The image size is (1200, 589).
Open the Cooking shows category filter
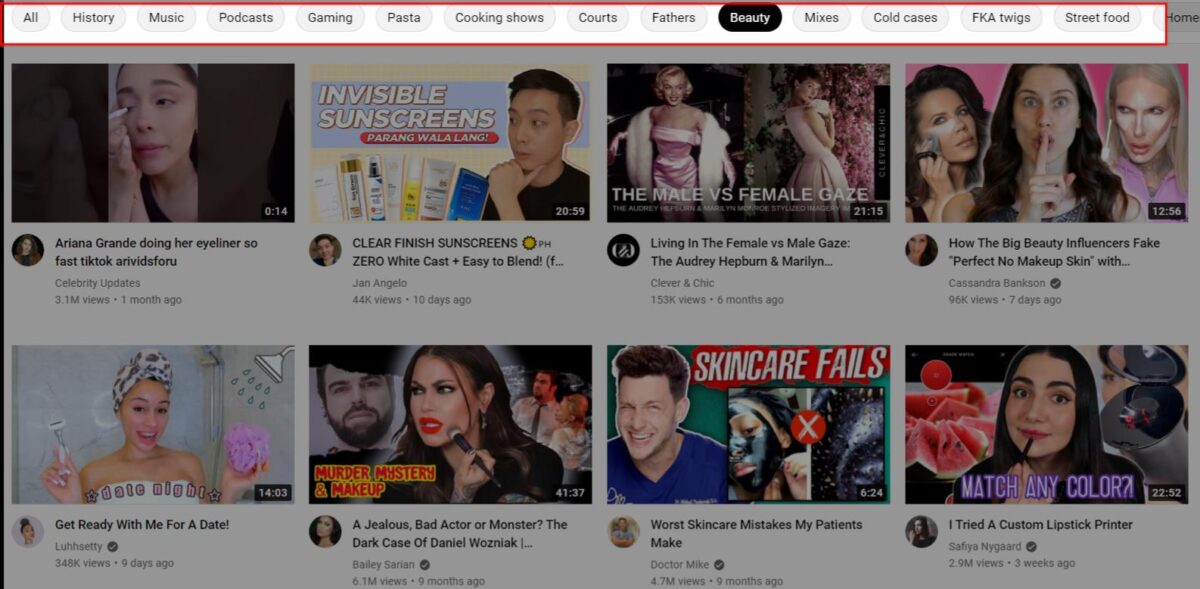click(499, 17)
